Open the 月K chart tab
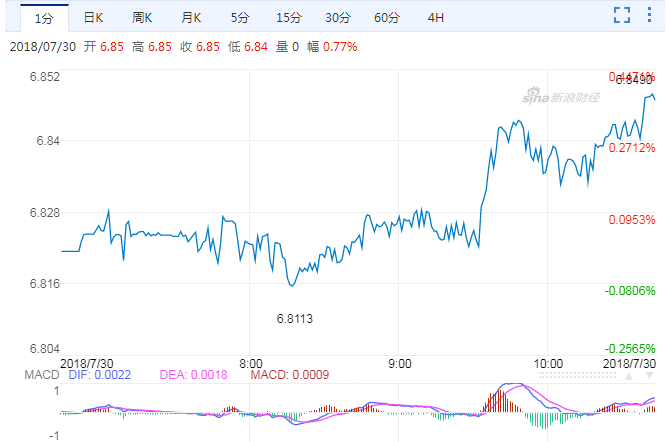The height and width of the screenshot is (442, 669). [x=191, y=17]
